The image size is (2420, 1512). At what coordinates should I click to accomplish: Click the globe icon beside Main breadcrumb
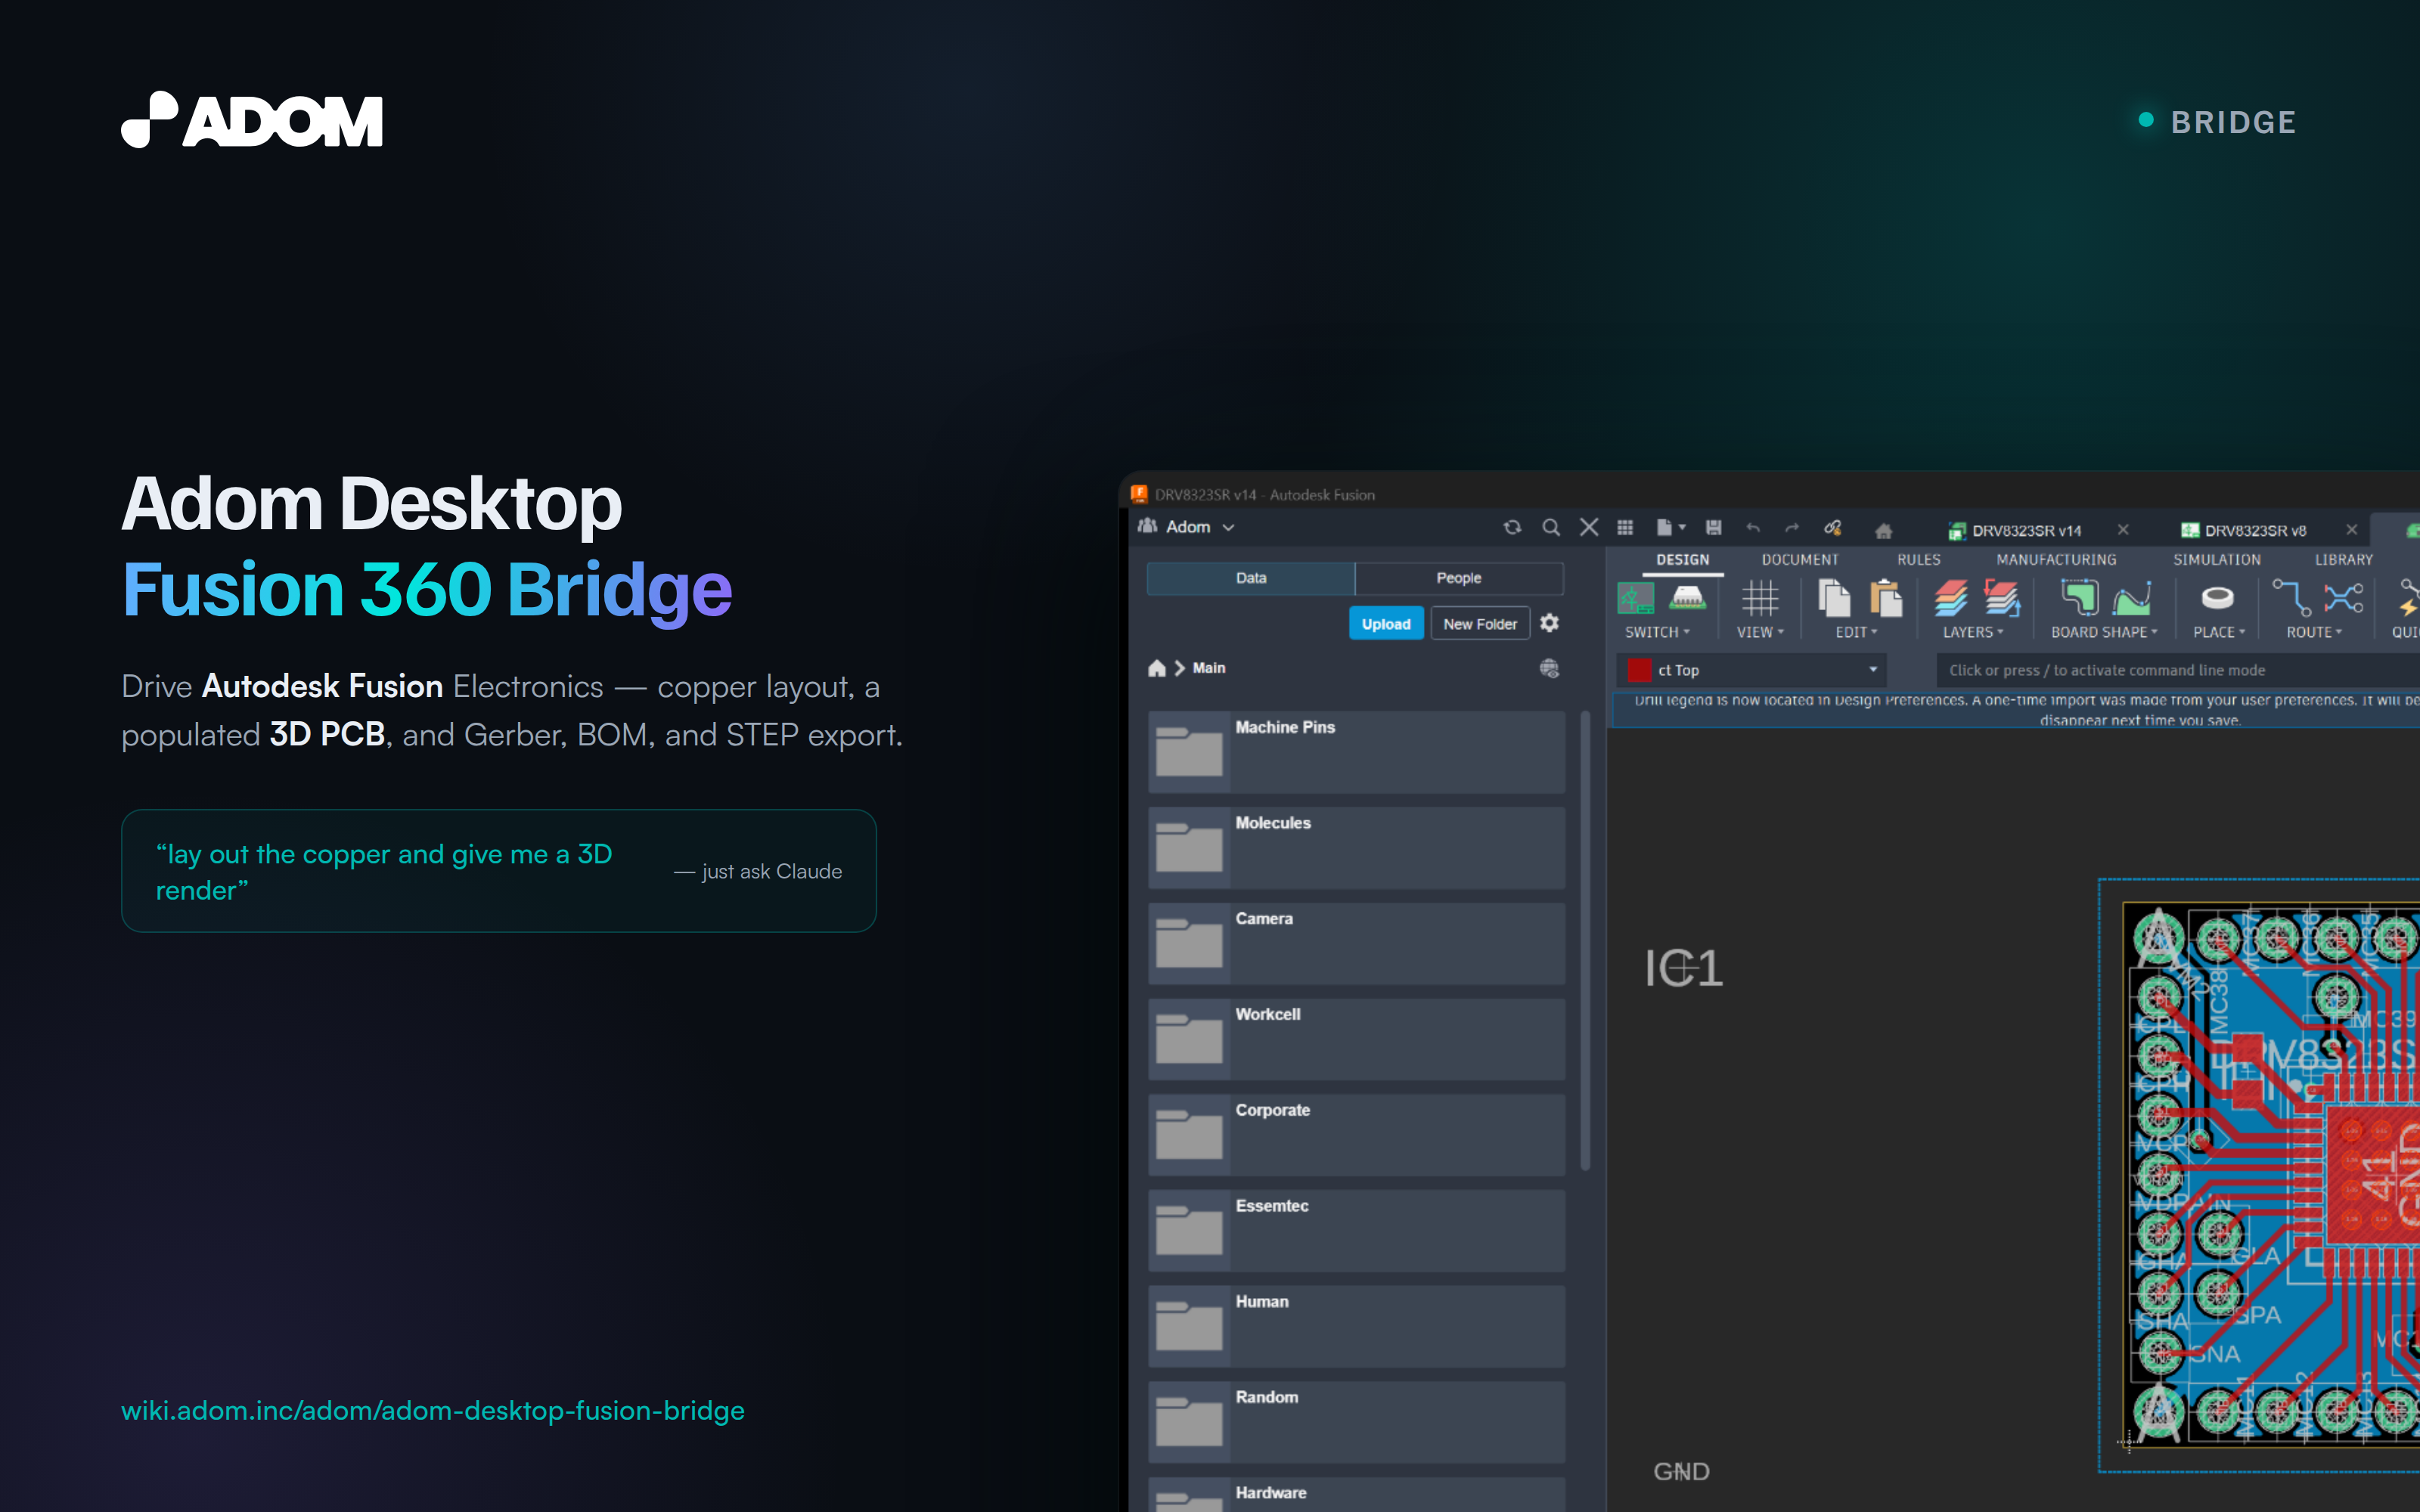1549,668
